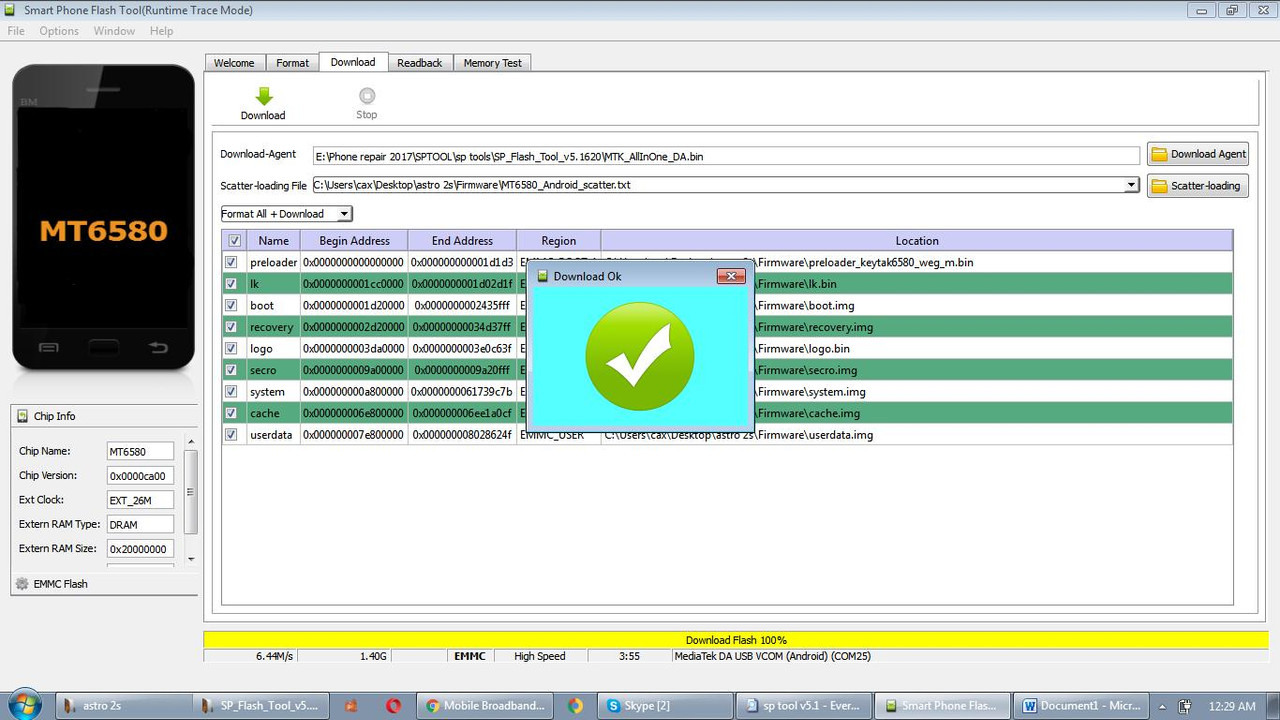This screenshot has width=1280, height=720.
Task: Uncheck the boot partition checkbox
Action: (x=231, y=305)
